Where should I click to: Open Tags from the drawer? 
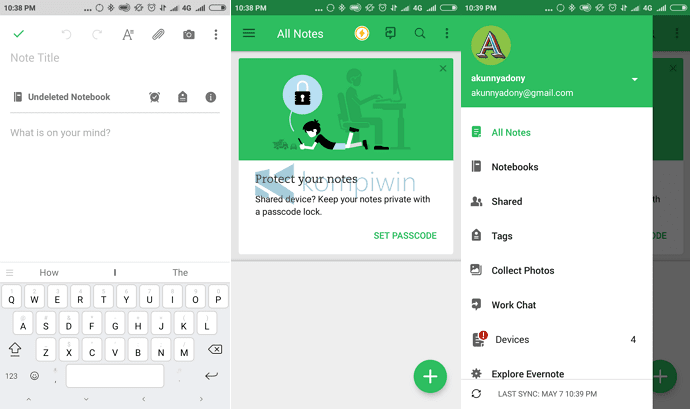557,236
